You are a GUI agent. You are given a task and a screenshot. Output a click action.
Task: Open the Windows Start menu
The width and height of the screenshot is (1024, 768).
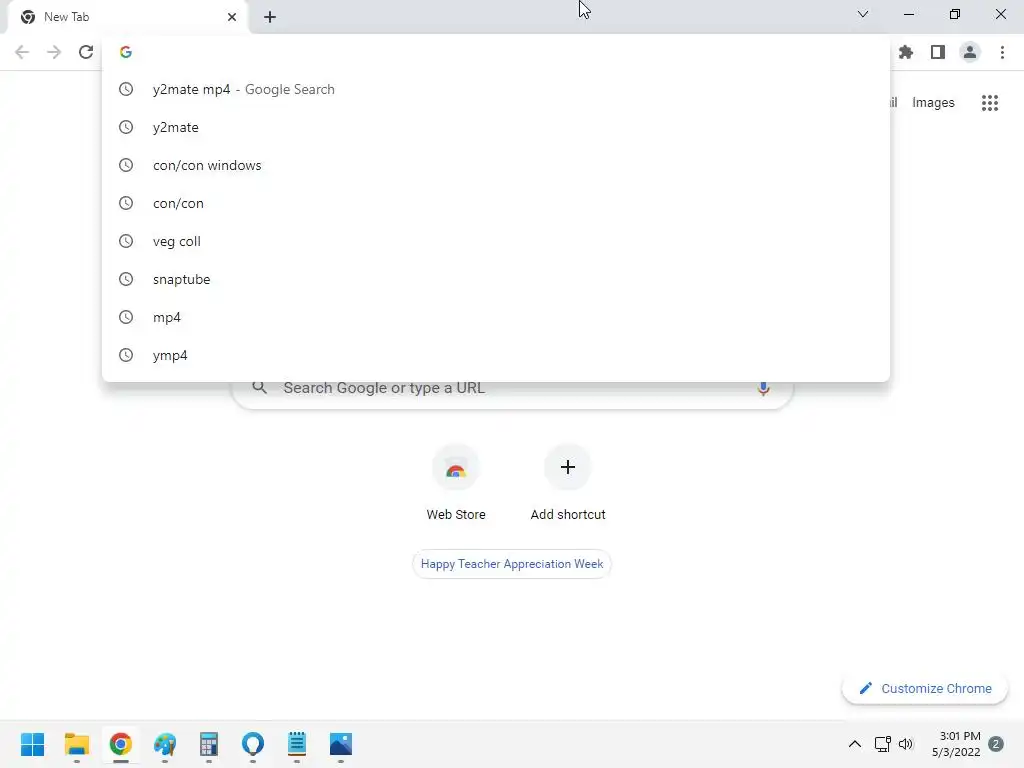point(33,744)
